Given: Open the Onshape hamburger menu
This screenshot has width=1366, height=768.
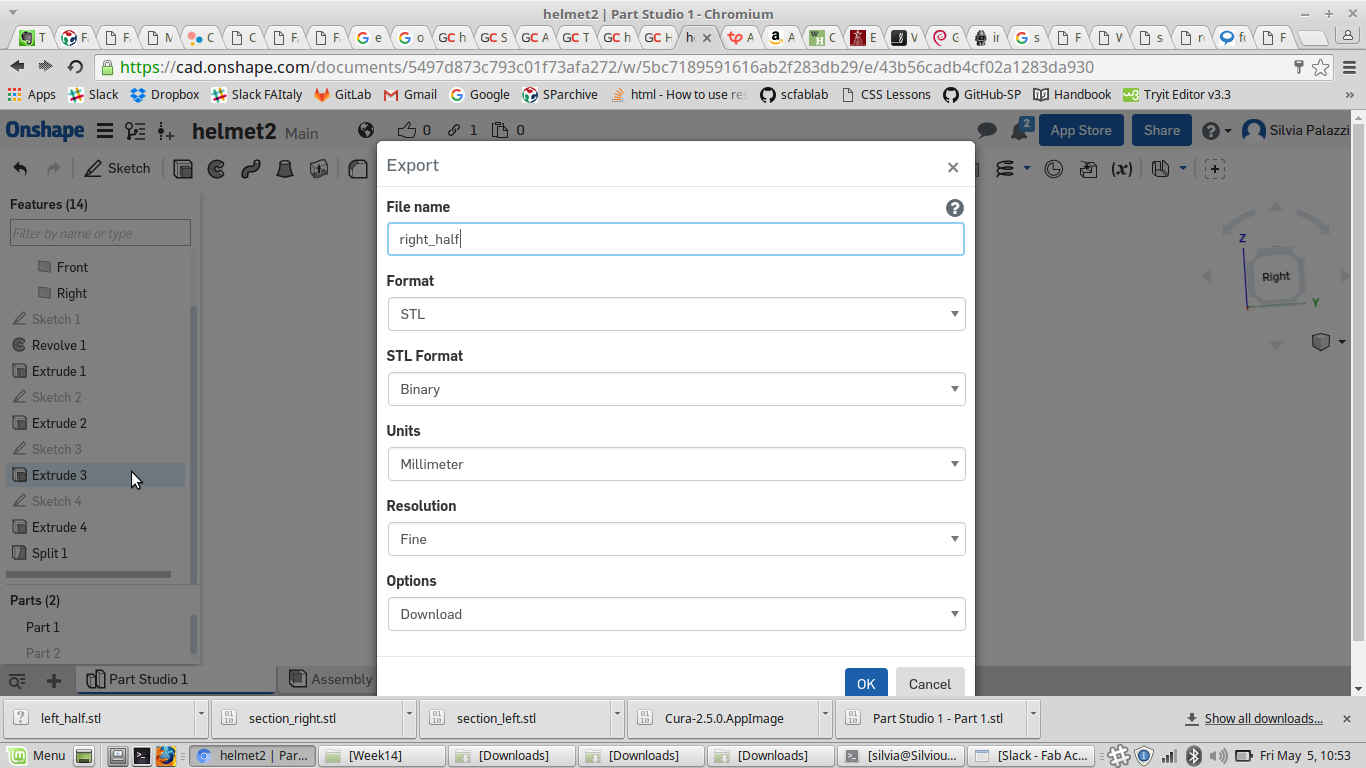Looking at the screenshot, I should pyautogui.click(x=104, y=131).
